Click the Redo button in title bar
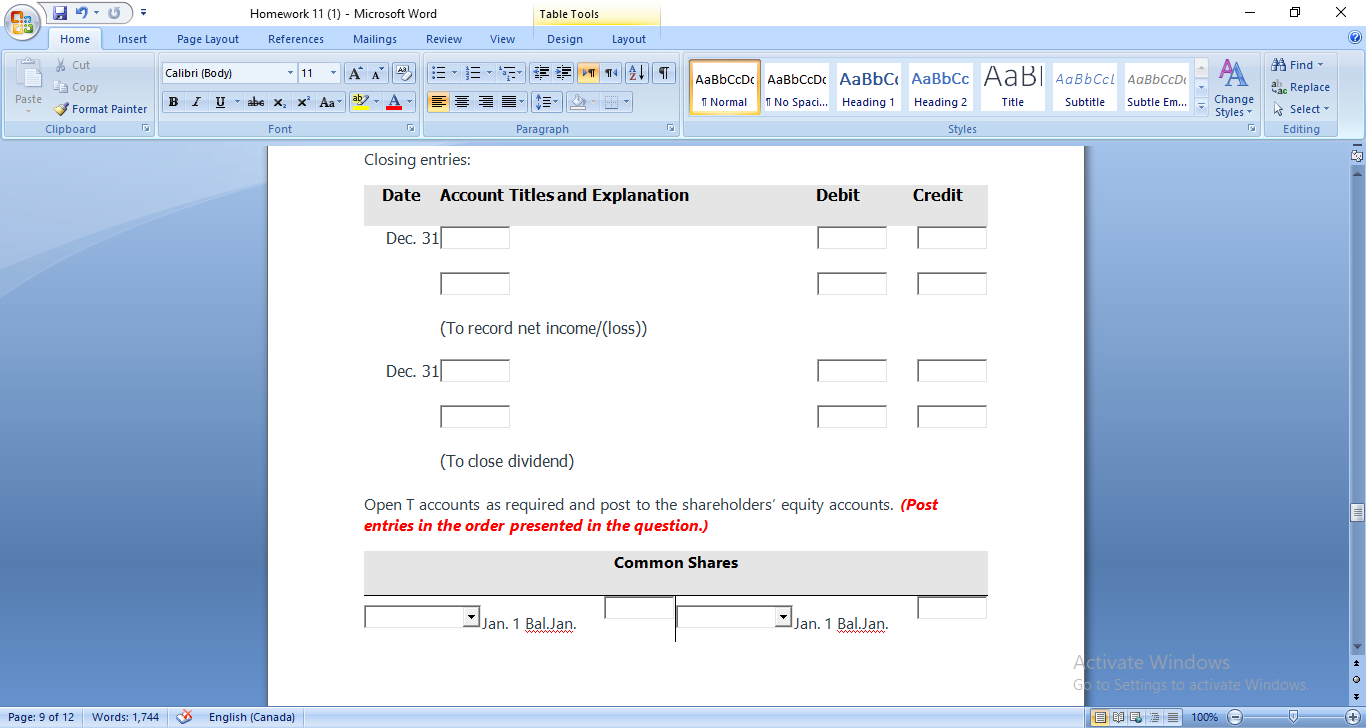Image resolution: width=1366 pixels, height=728 pixels. click(114, 13)
